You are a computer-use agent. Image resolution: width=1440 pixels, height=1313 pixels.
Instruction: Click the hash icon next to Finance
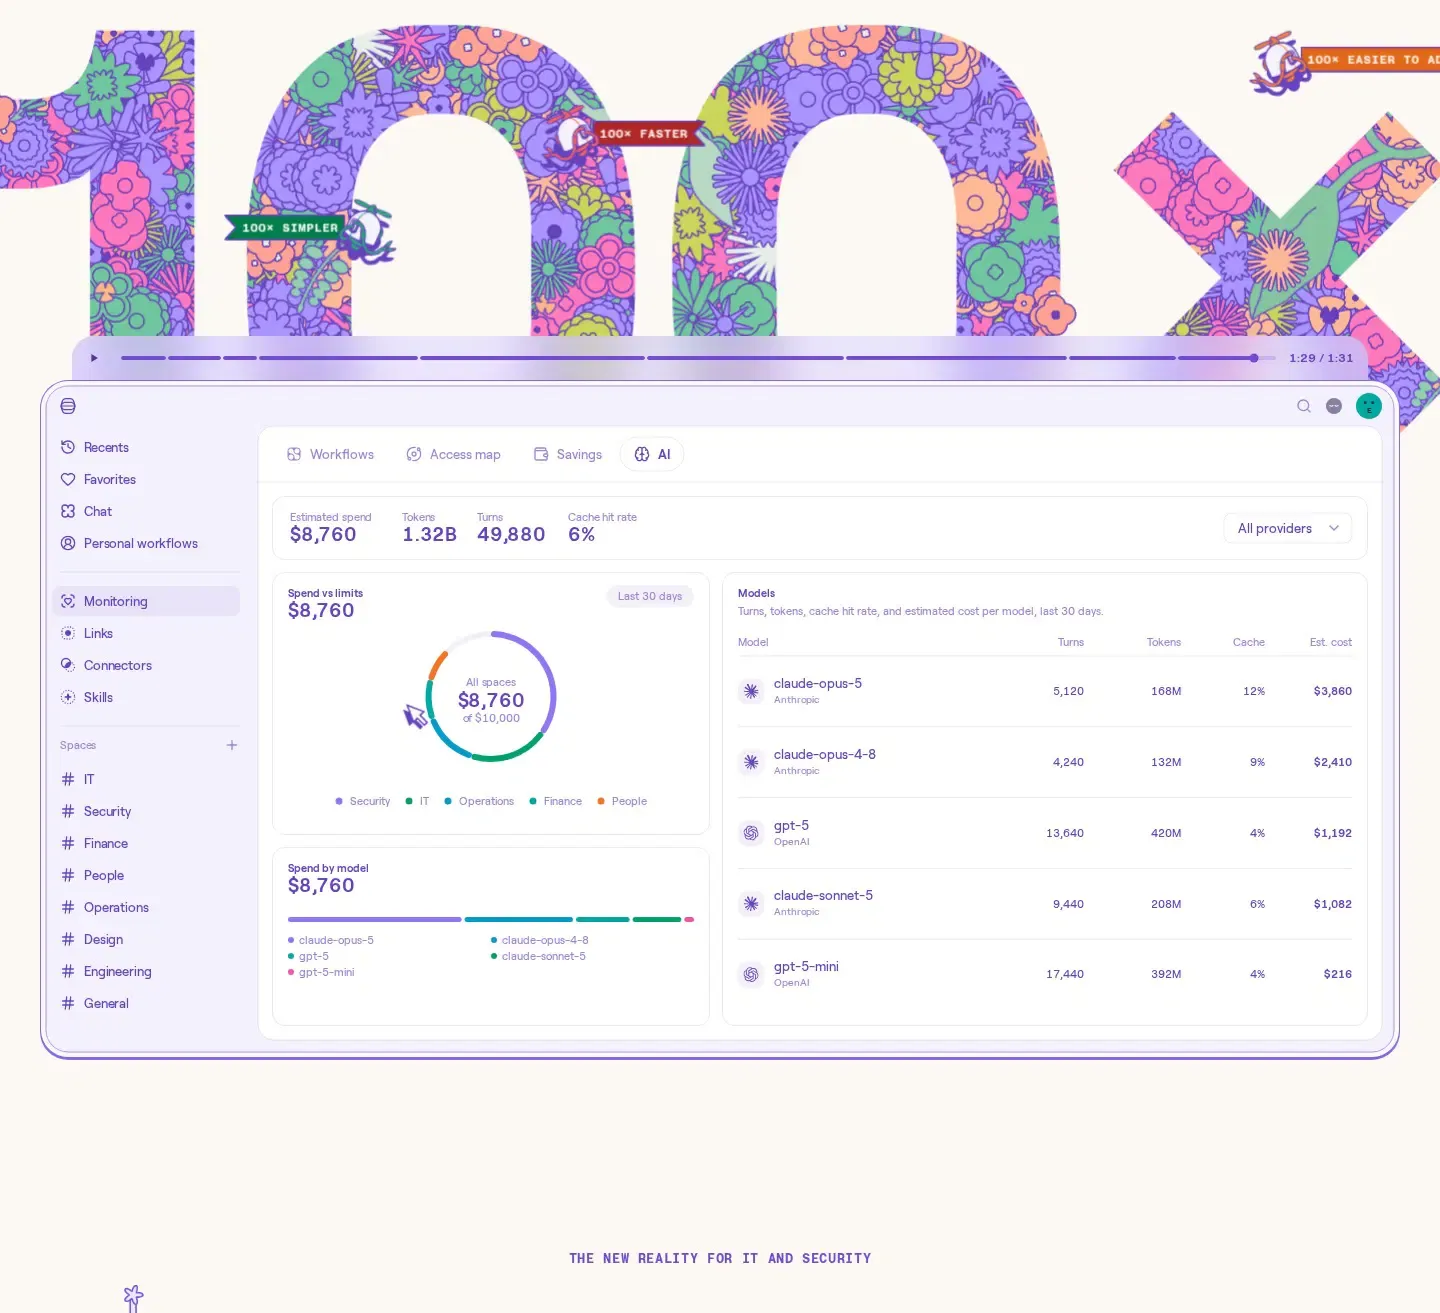point(68,843)
